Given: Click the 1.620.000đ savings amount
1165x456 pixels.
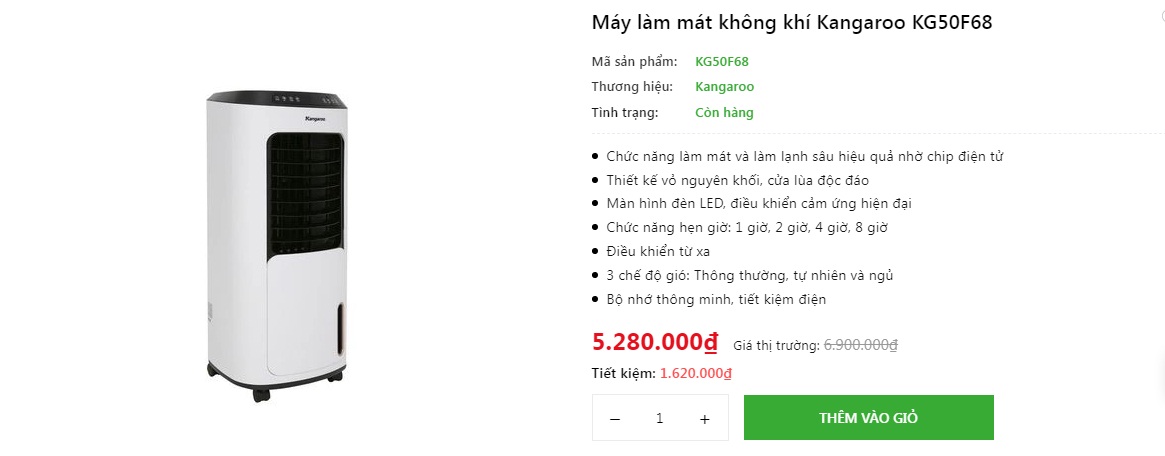Looking at the screenshot, I should tap(696, 373).
